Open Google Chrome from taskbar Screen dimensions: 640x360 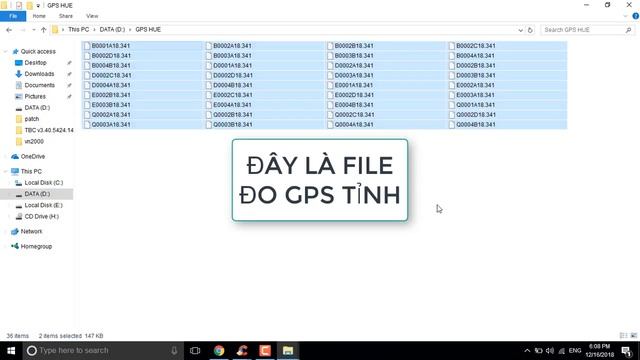point(219,351)
